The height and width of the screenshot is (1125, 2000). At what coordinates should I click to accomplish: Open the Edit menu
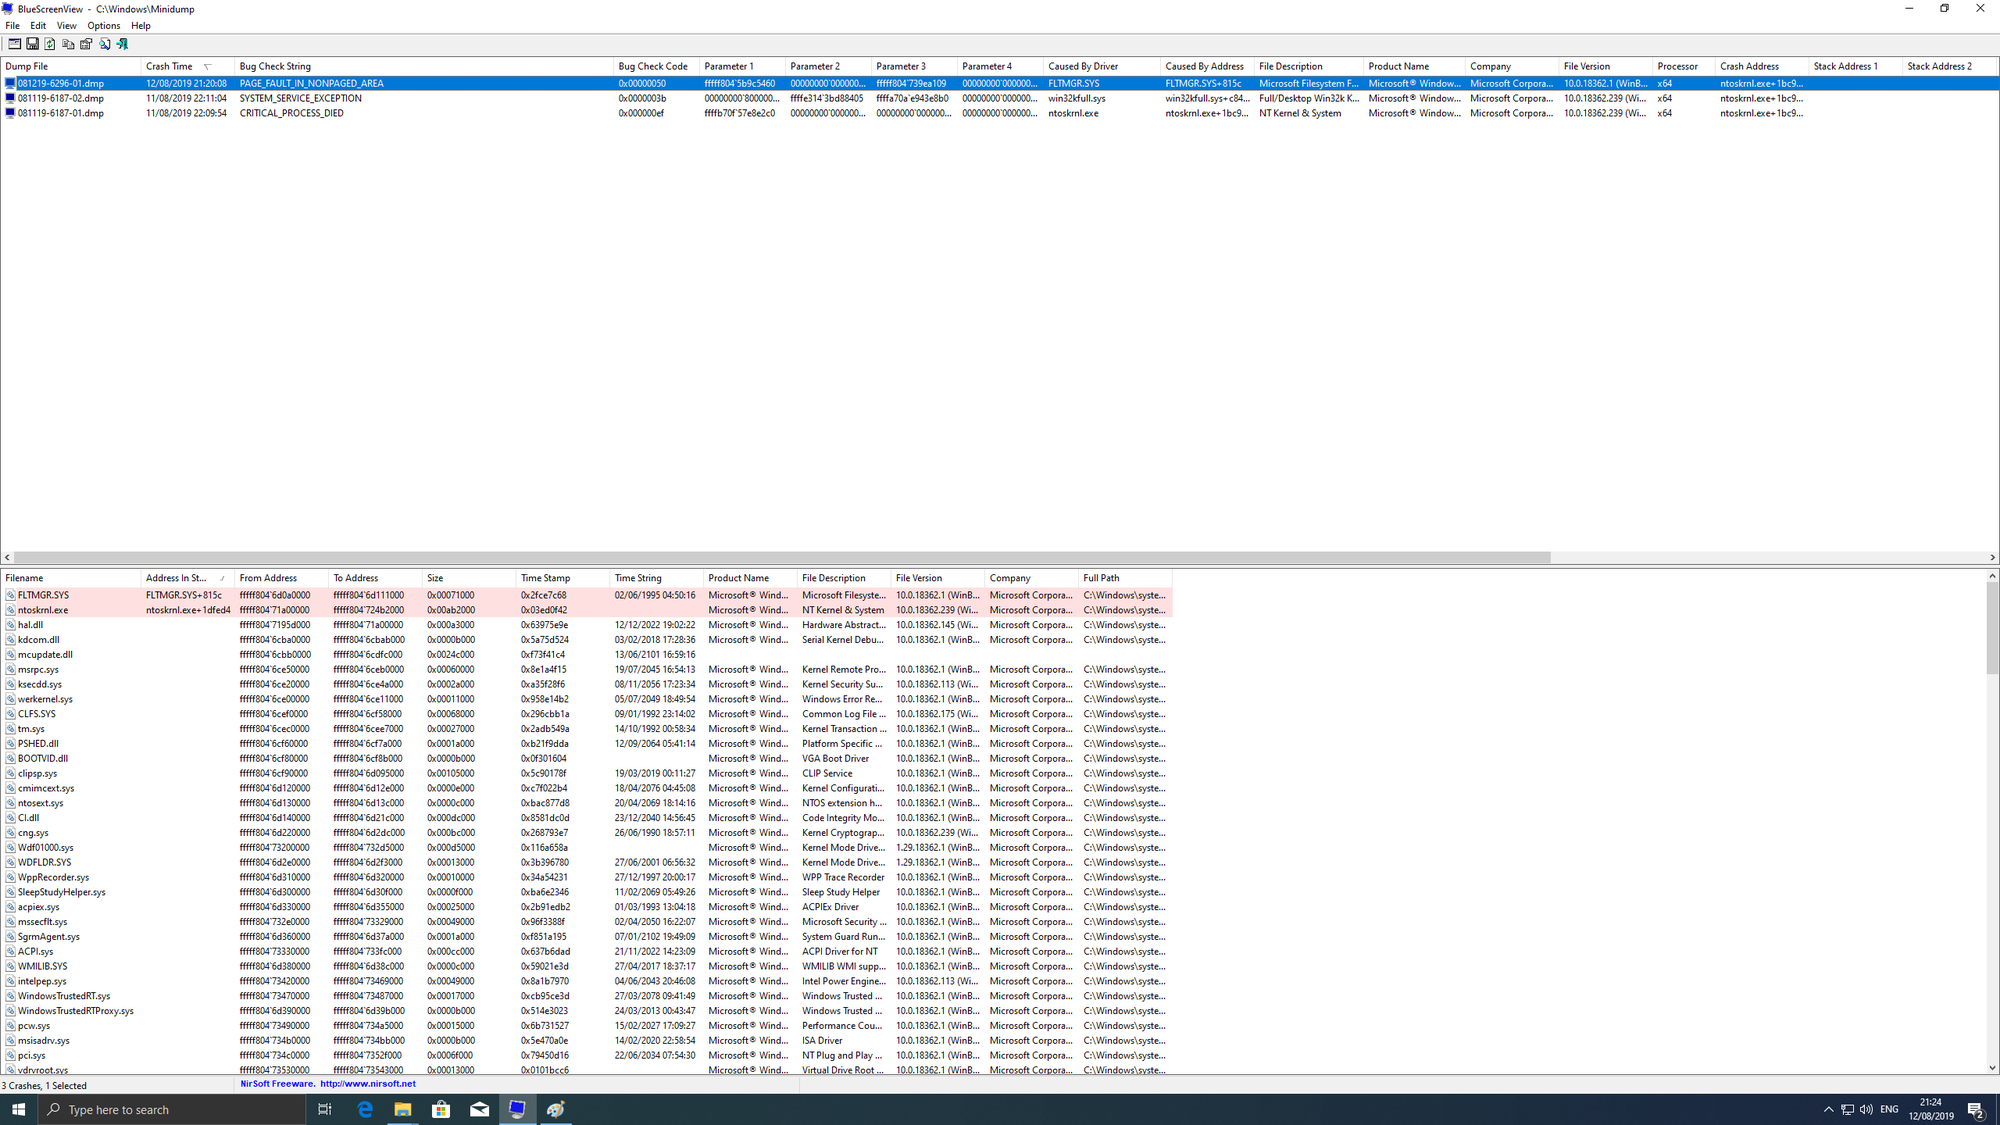tap(38, 26)
